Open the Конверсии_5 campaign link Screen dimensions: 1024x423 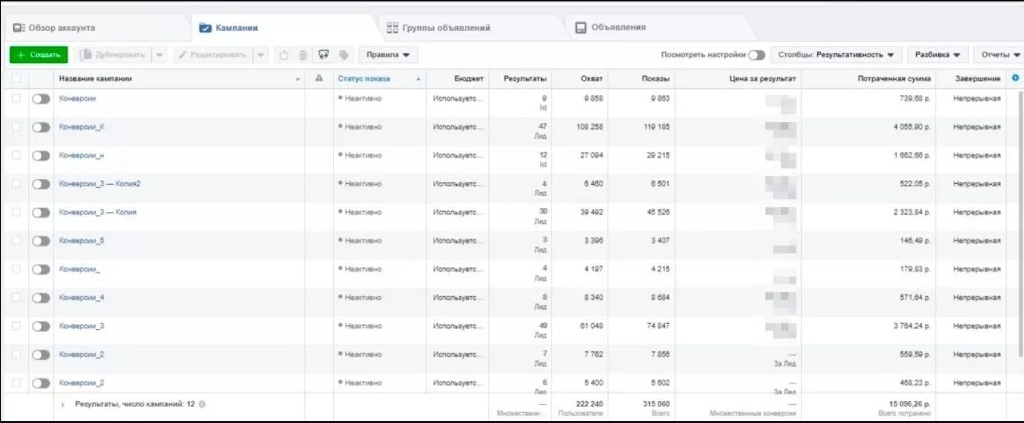[82, 240]
